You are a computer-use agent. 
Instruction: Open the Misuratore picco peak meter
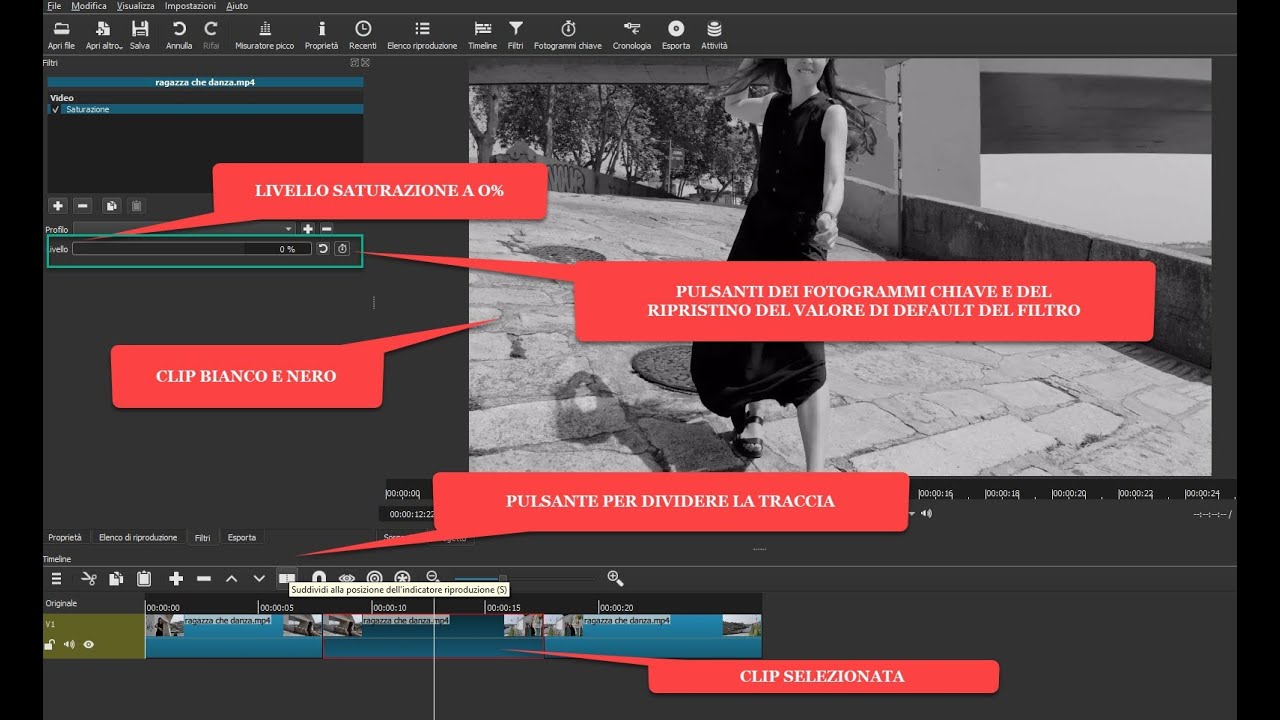point(264,35)
